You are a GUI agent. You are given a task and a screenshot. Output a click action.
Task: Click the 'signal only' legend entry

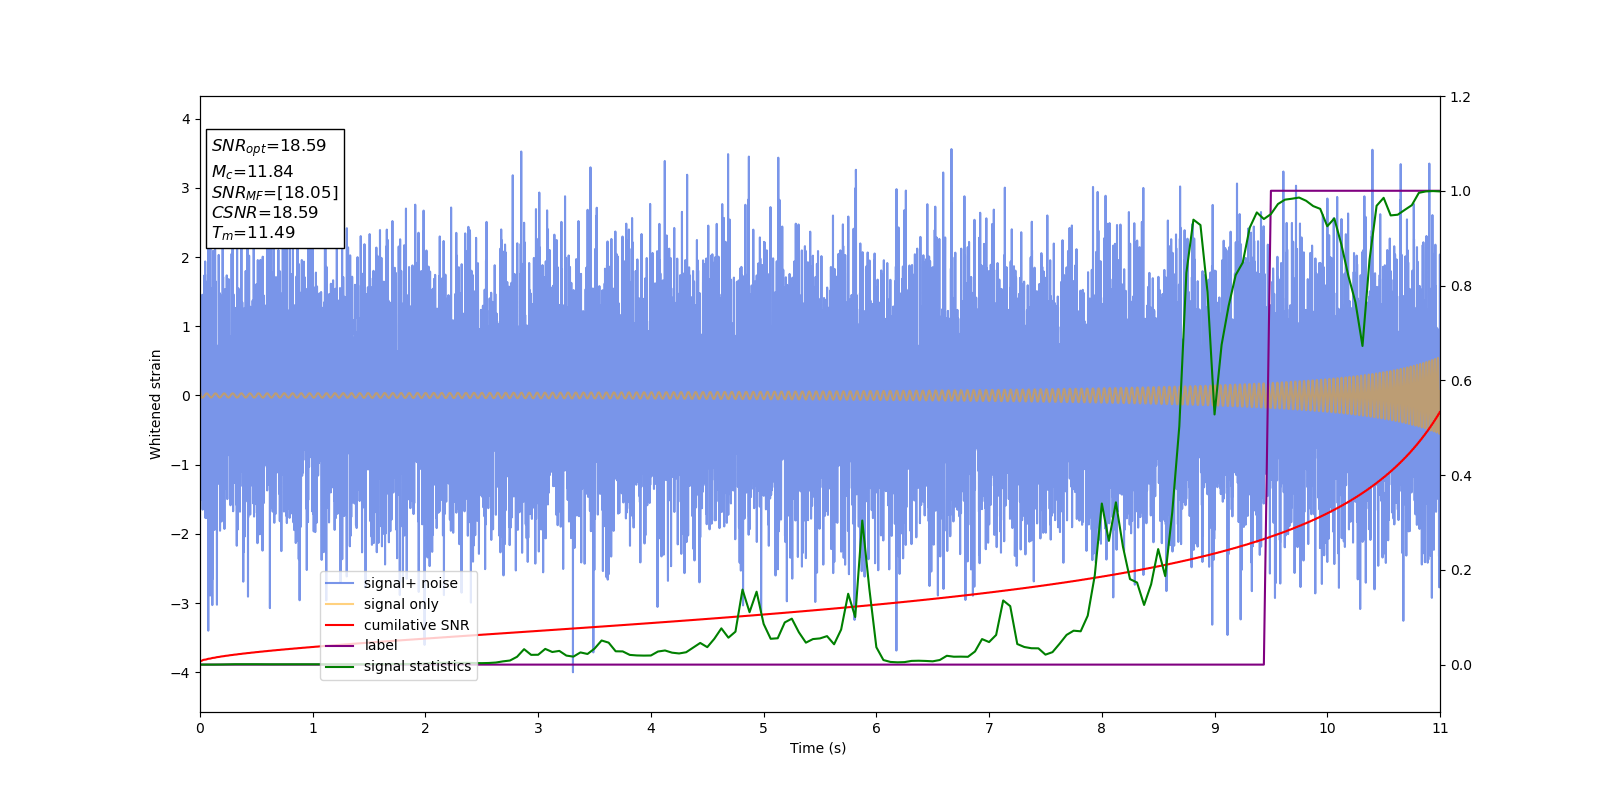401,604
